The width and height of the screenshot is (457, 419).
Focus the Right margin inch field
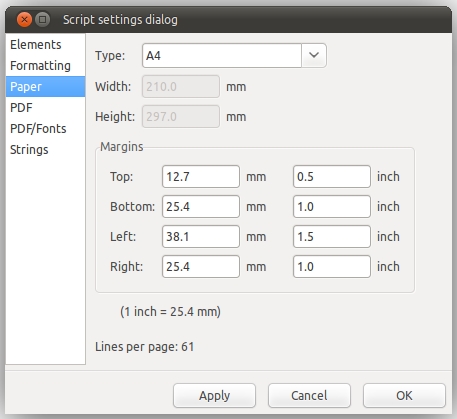332,266
